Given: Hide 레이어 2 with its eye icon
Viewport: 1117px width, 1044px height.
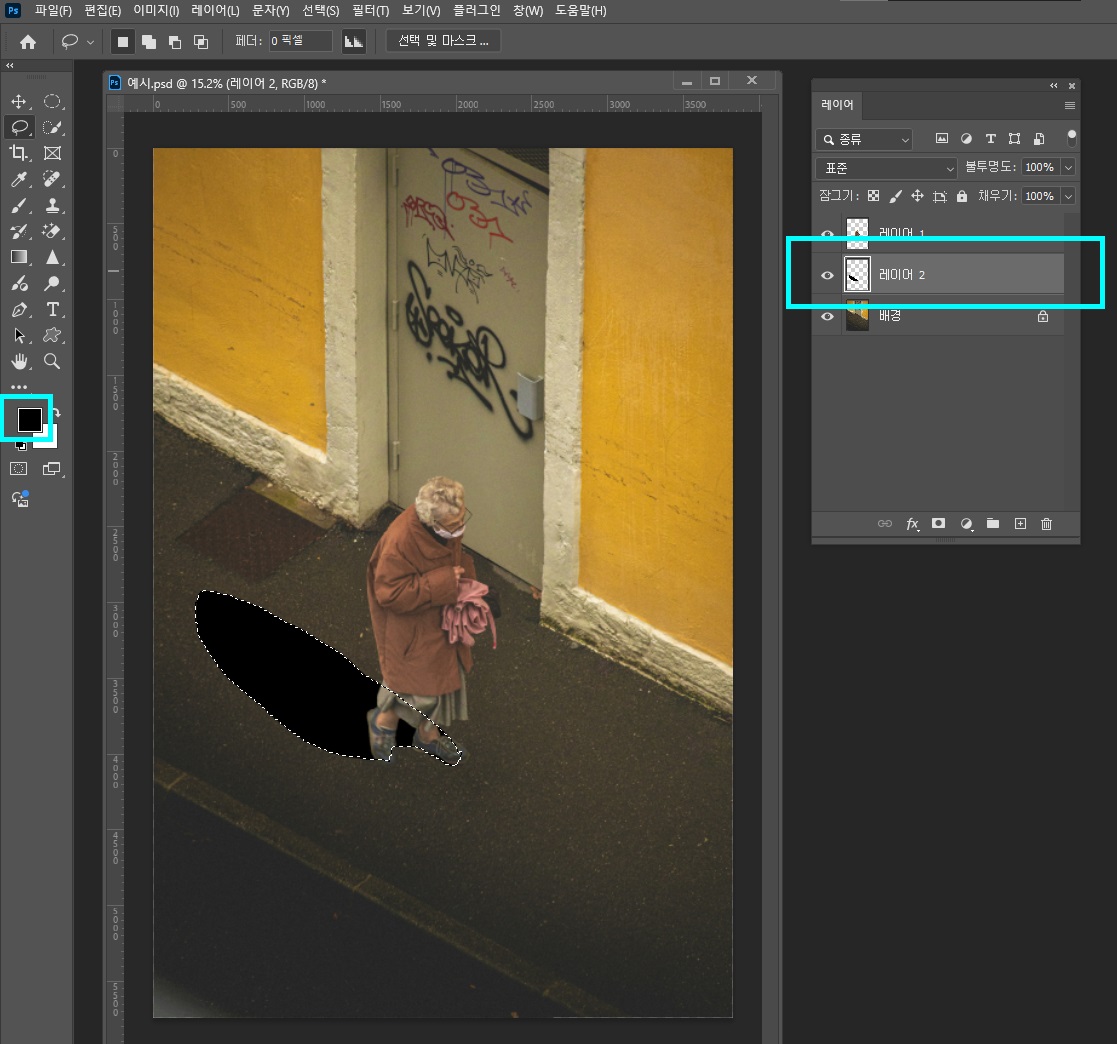Looking at the screenshot, I should [x=827, y=276].
